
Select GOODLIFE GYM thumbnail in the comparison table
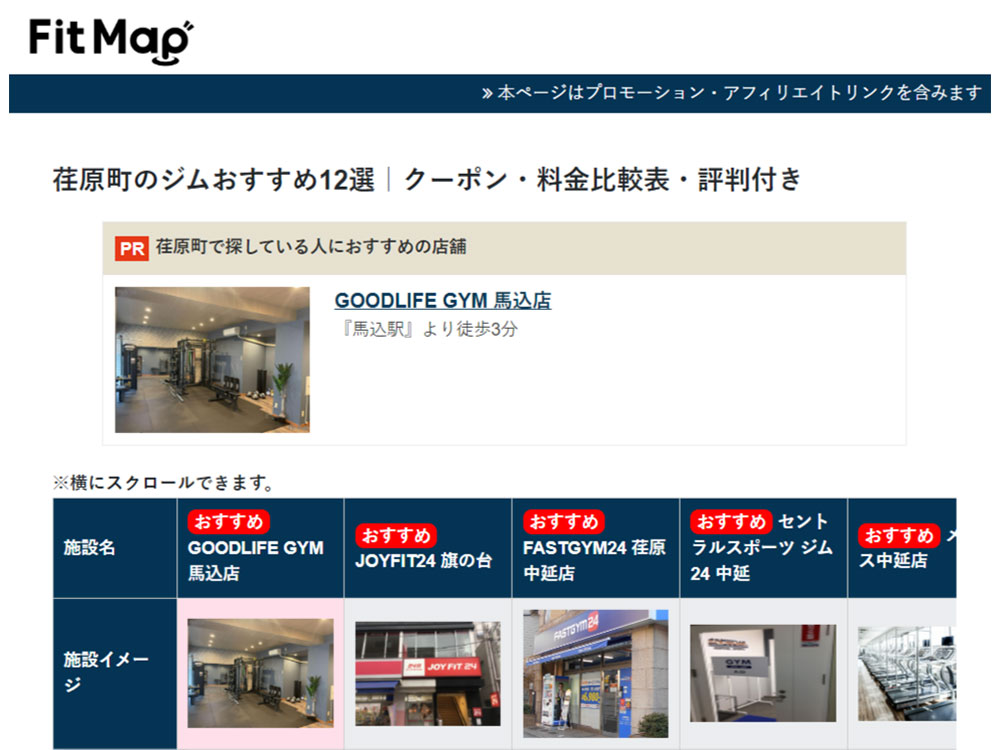click(x=260, y=673)
